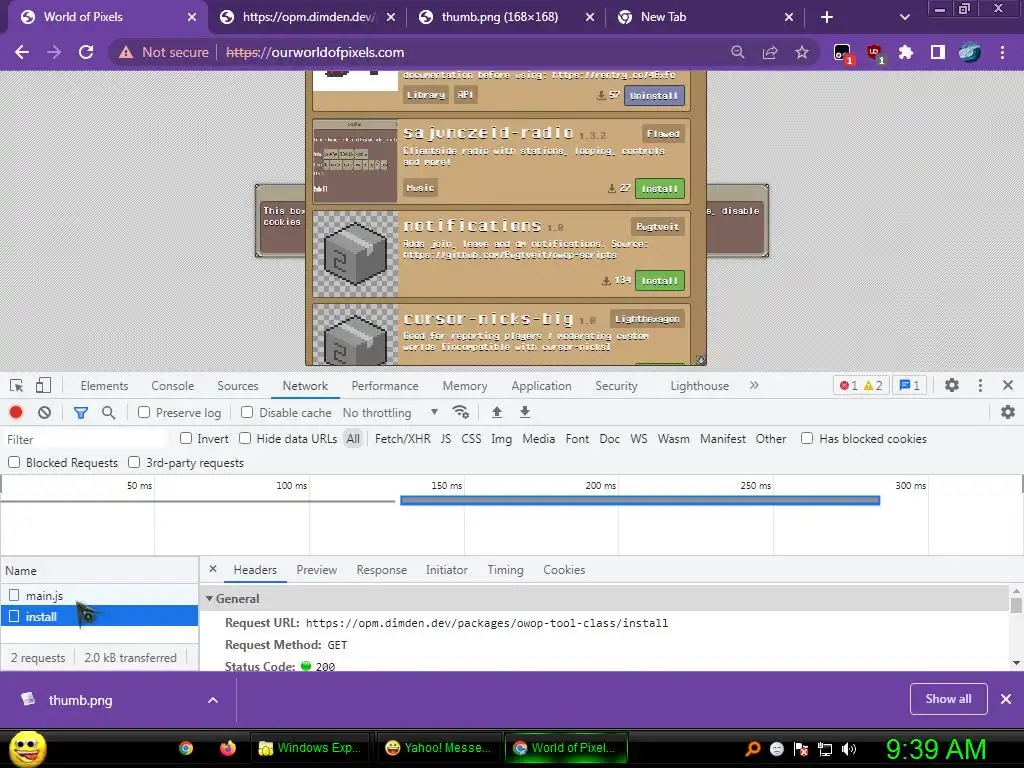Bookmark this page with the star
Screen dimensions: 1024x768
[x=802, y=52]
